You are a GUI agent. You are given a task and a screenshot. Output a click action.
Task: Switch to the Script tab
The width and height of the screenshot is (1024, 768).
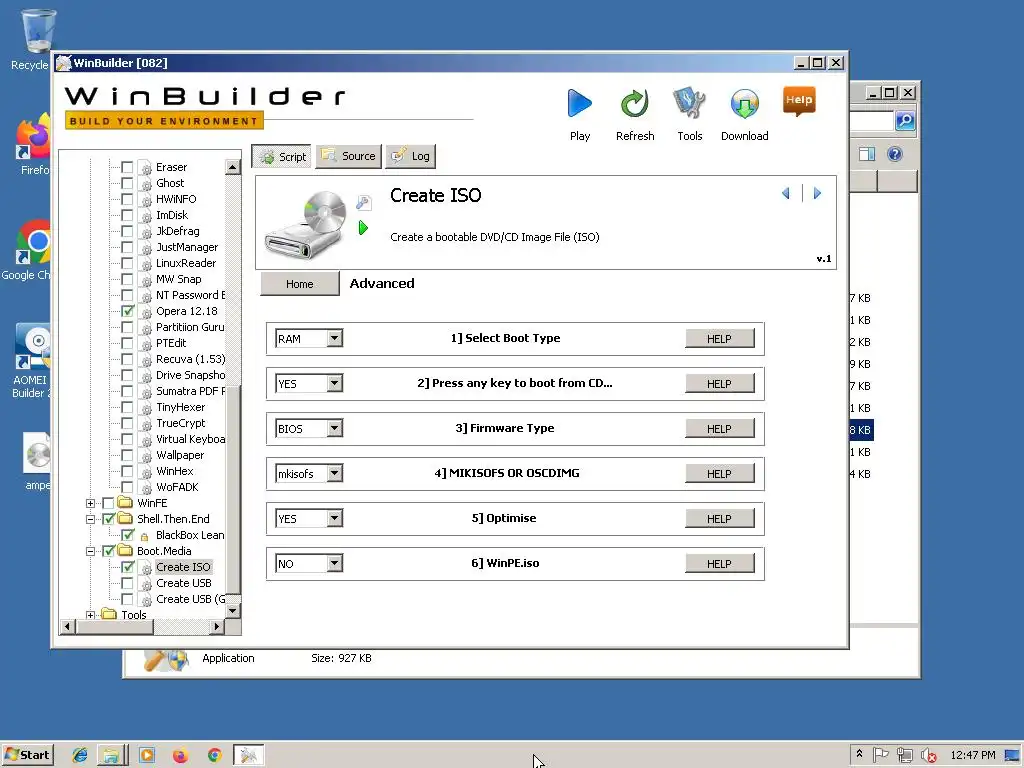[282, 157]
